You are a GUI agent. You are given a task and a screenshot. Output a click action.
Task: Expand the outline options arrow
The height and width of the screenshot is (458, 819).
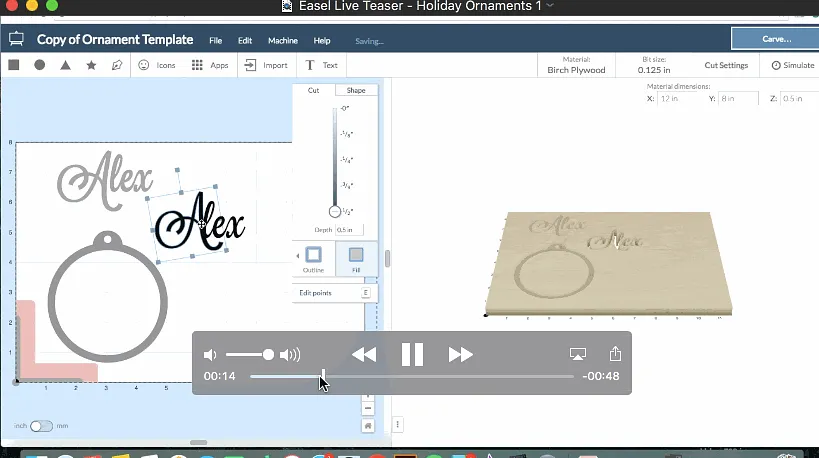coord(298,256)
